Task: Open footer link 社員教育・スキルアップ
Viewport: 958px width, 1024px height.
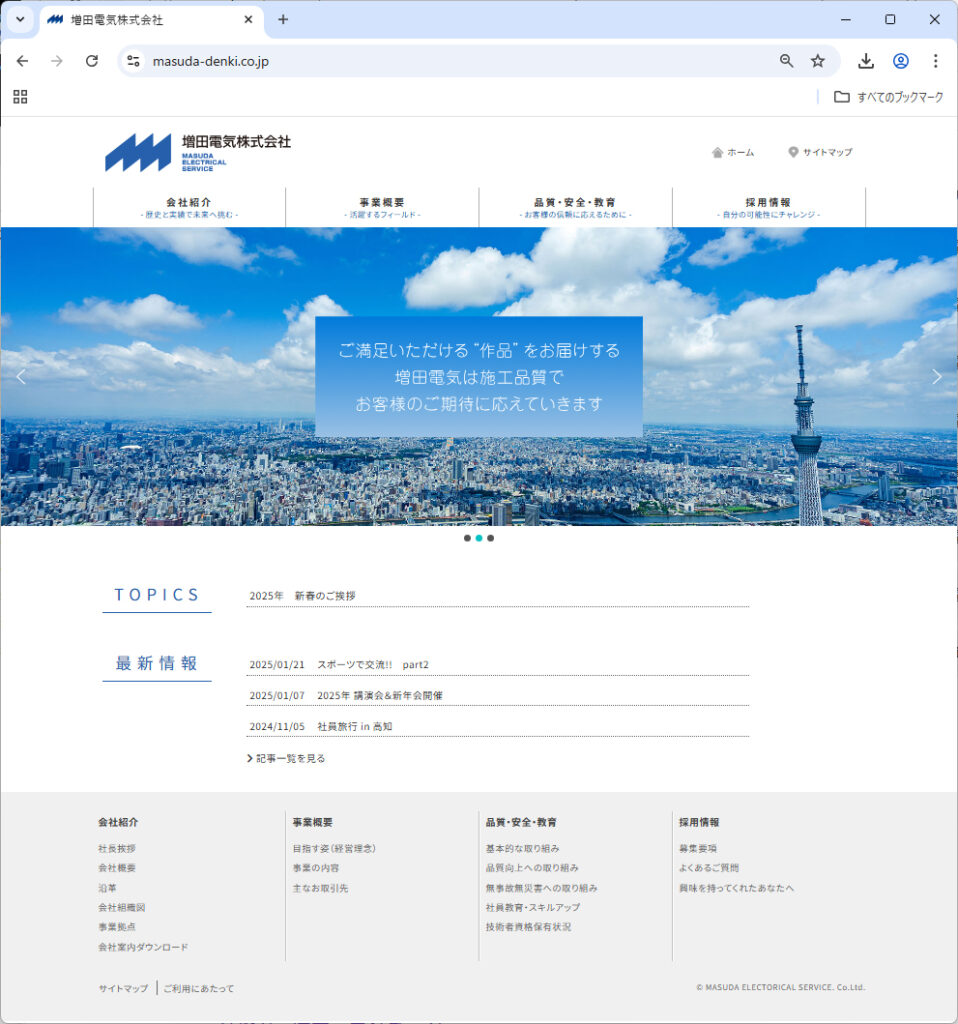Action: [533, 907]
